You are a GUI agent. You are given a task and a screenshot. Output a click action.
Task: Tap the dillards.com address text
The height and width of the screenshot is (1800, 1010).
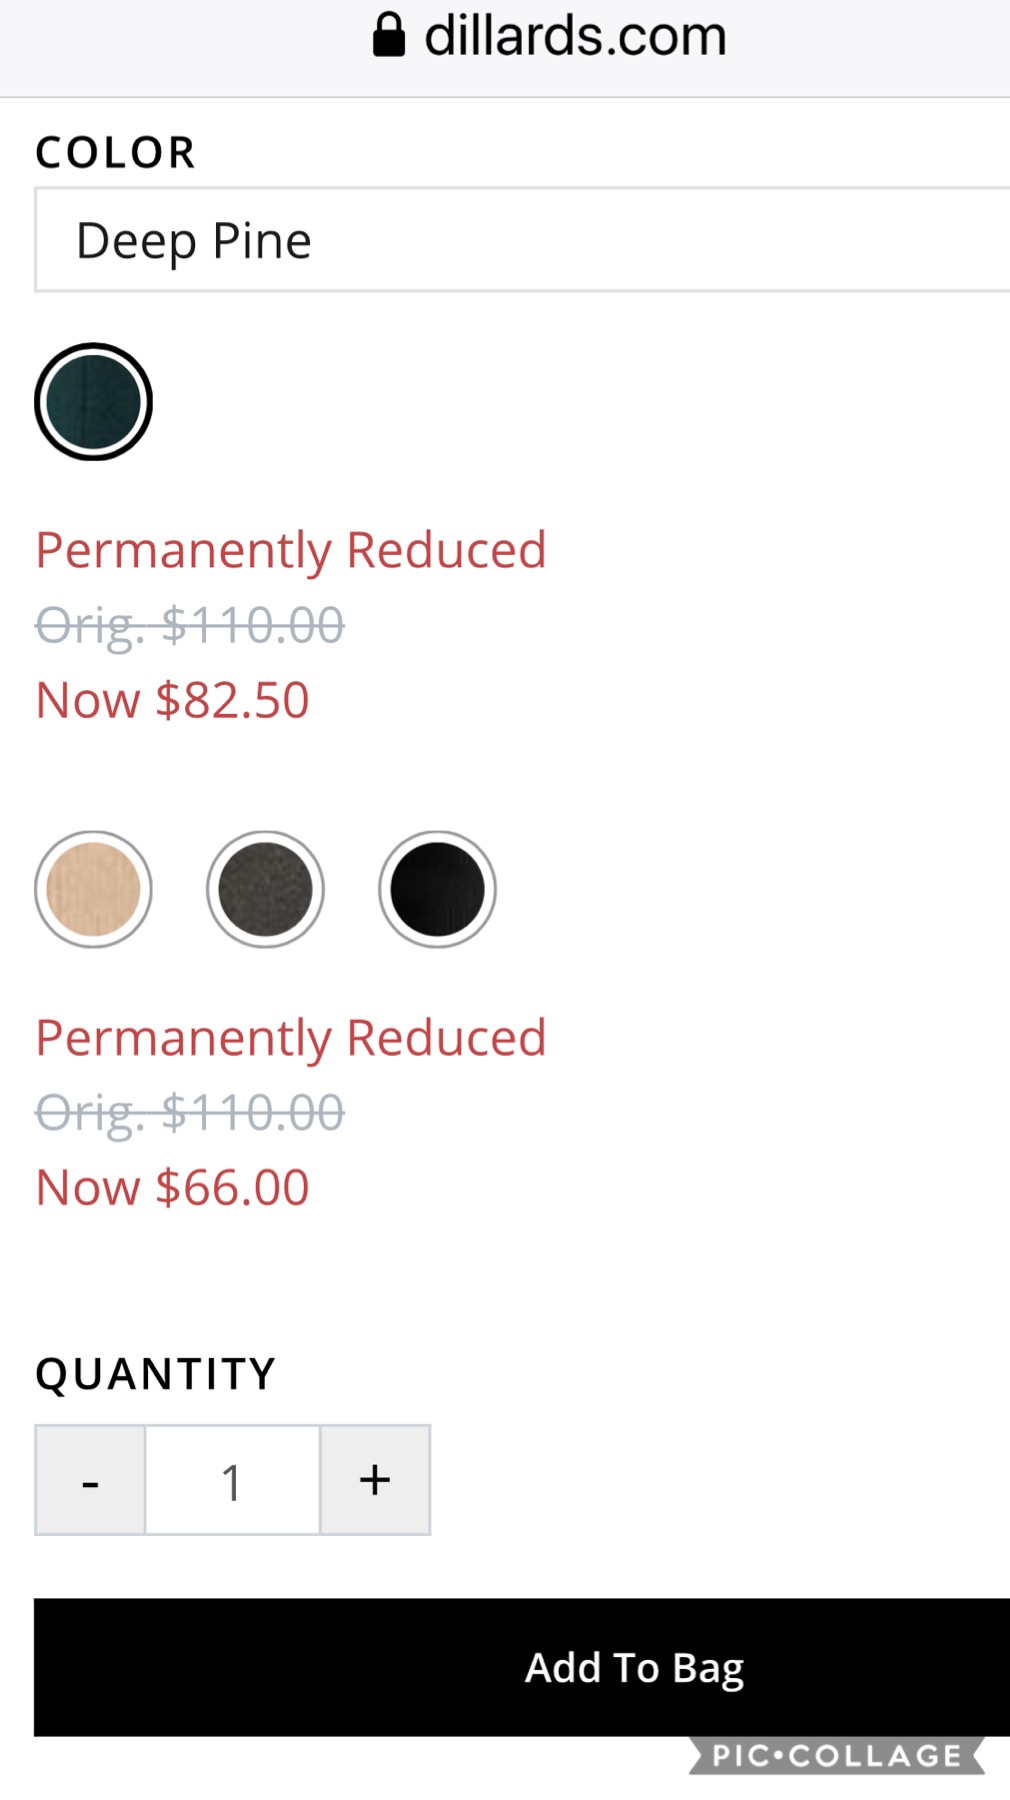click(575, 36)
